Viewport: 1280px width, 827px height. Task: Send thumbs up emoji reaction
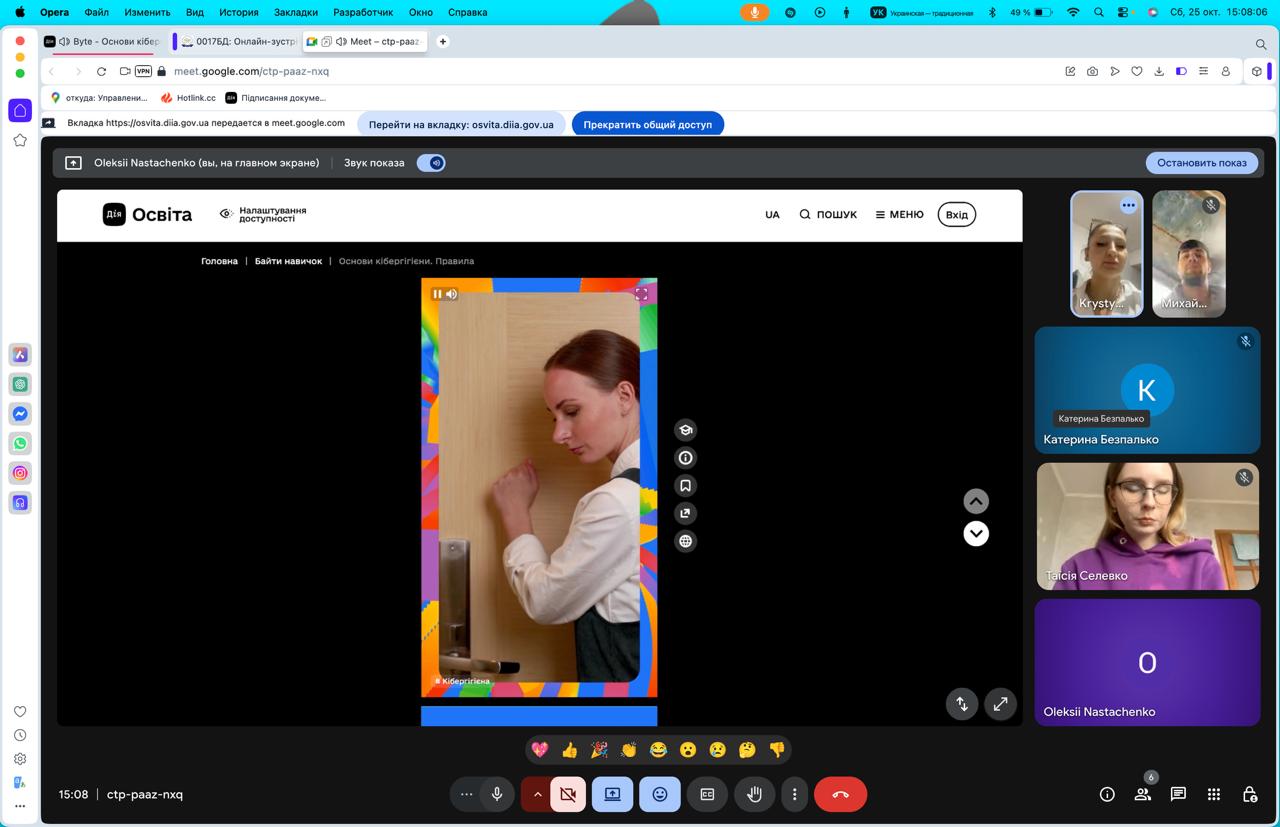tap(569, 749)
